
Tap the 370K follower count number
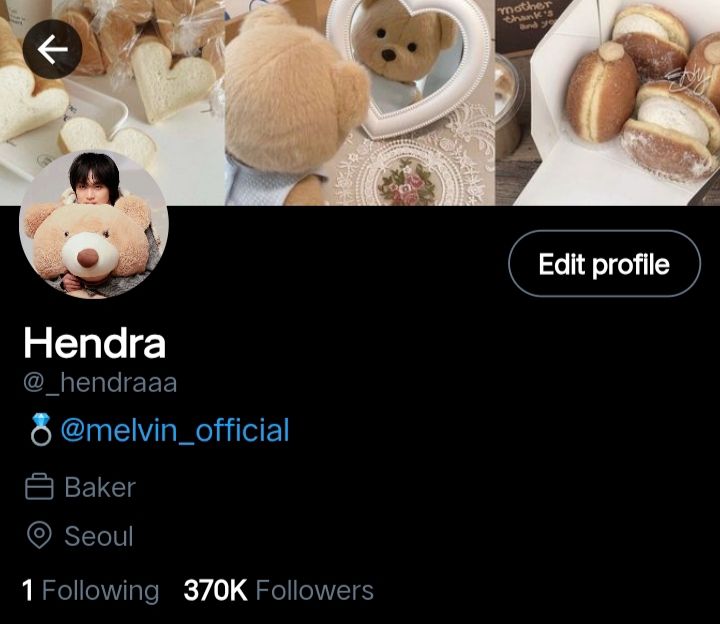coord(215,590)
